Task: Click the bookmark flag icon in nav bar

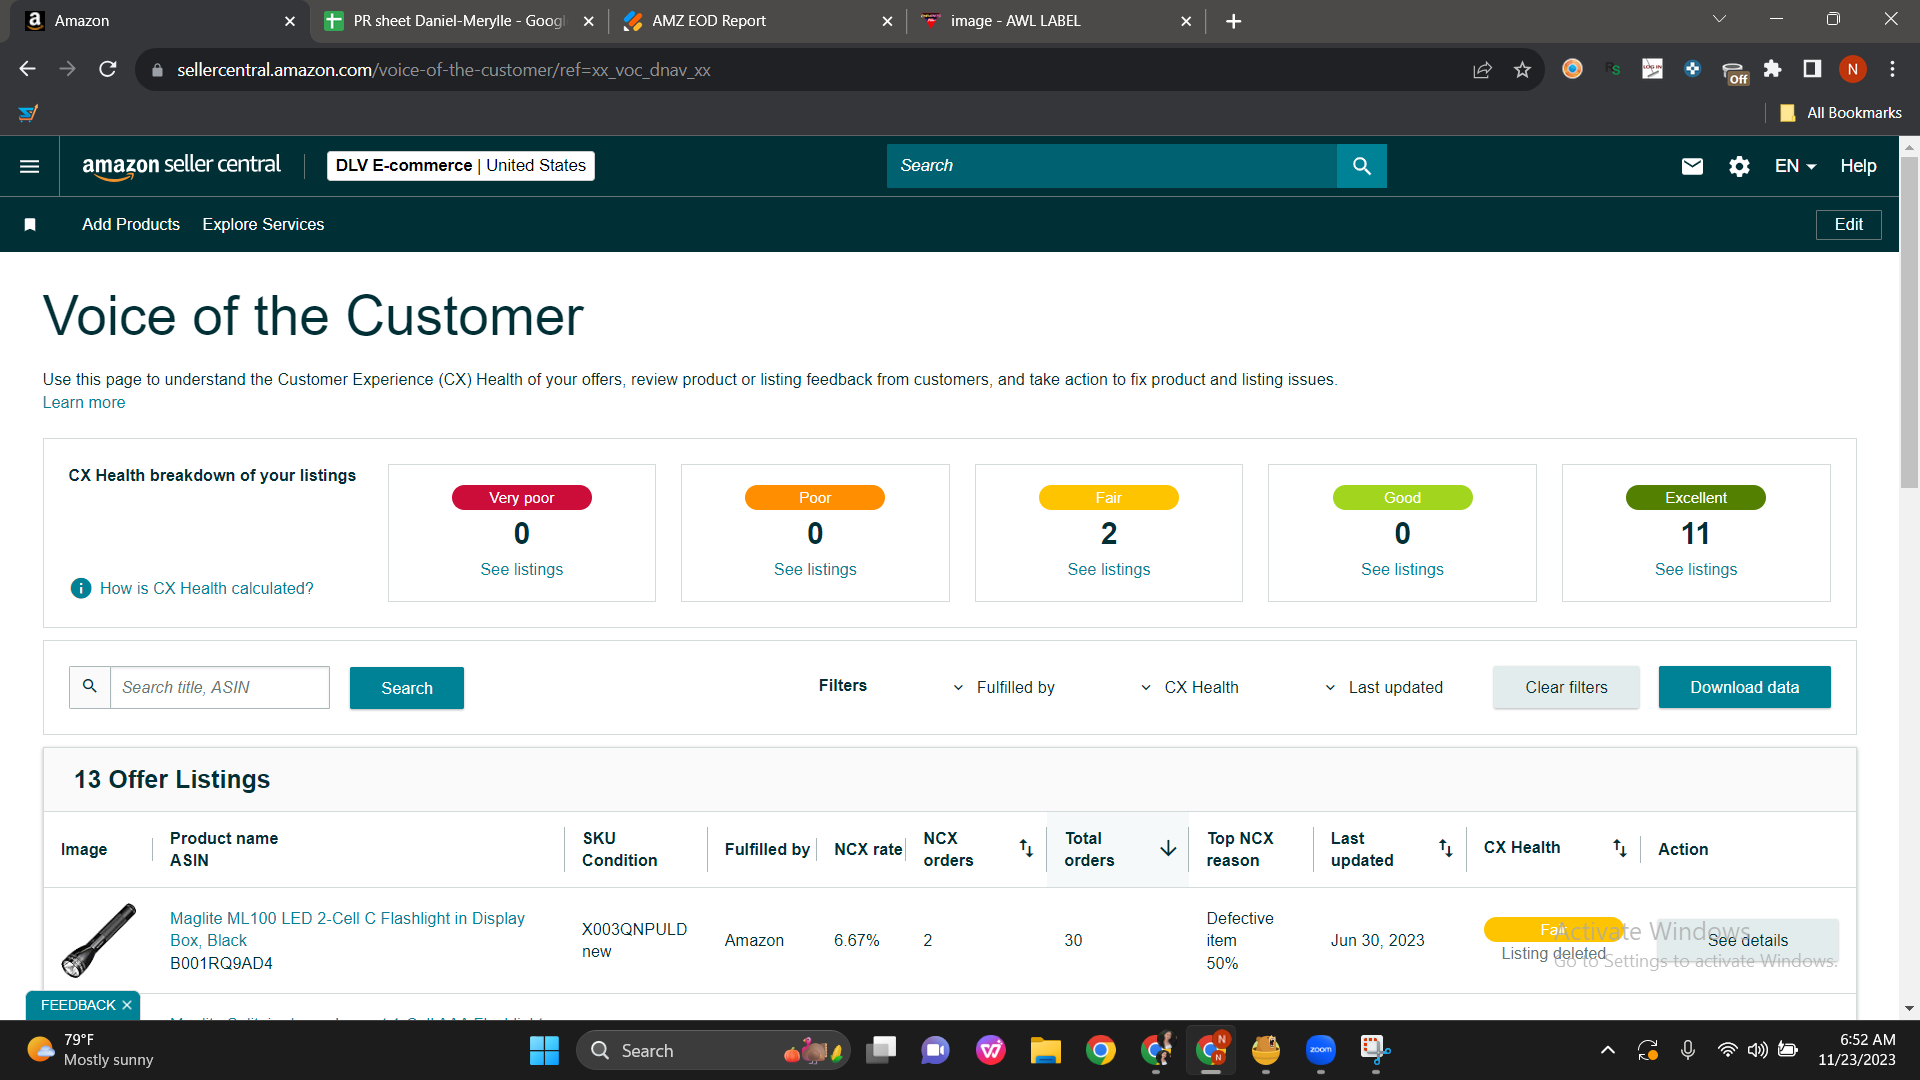Action: pos(30,225)
